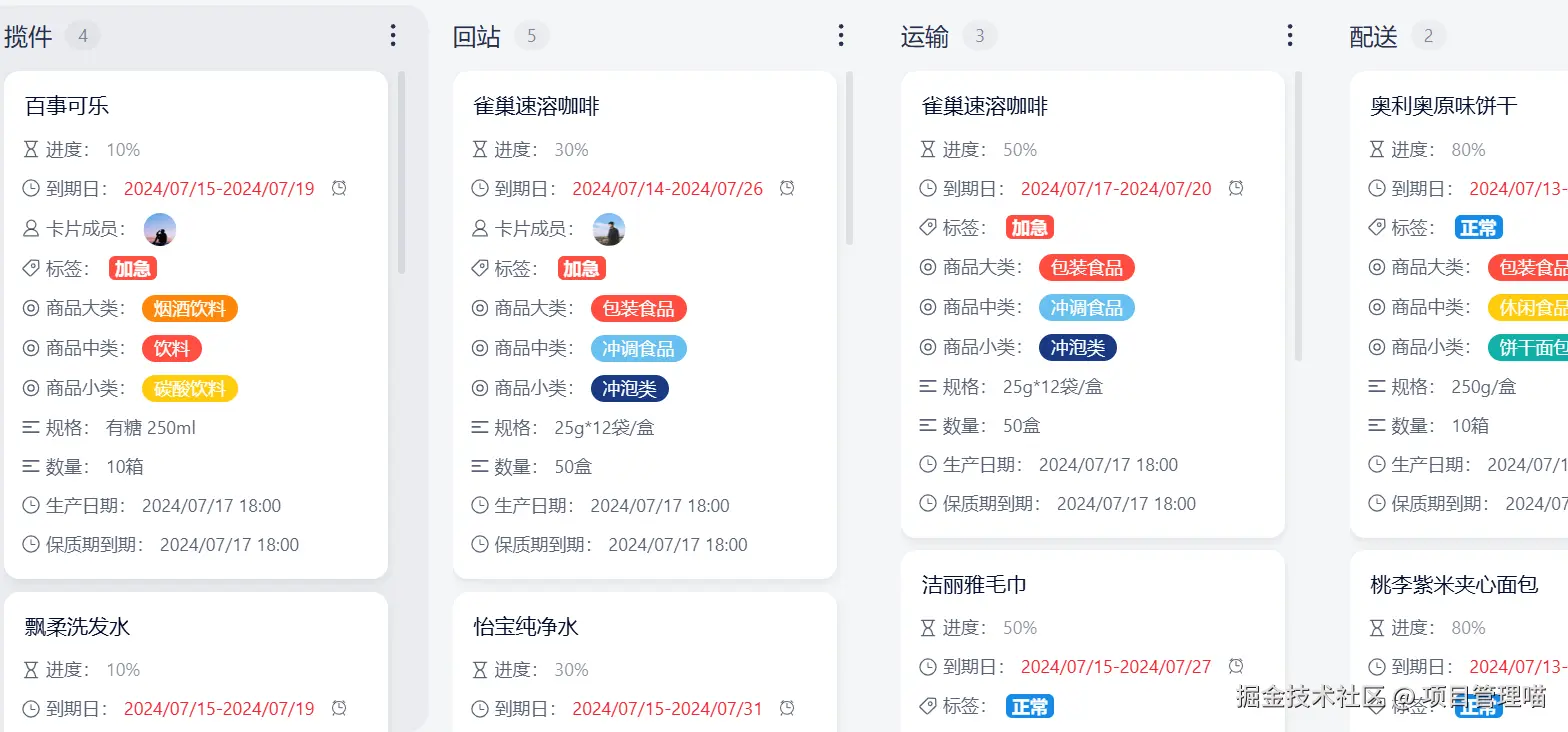Image resolution: width=1568 pixels, height=732 pixels.
Task: Open the 飘柔洗发水 card title
Action: 77,627
